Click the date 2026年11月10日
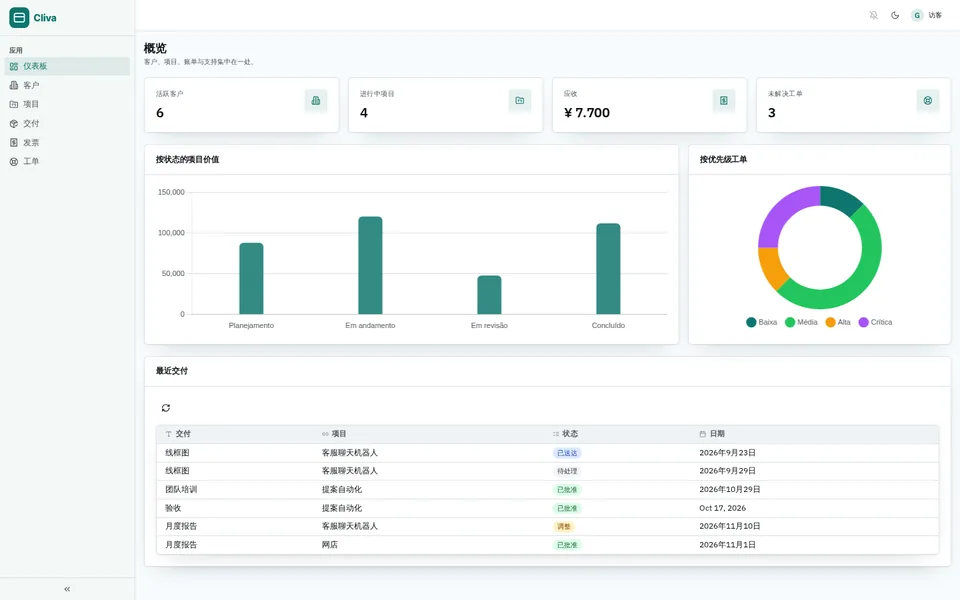960x600 pixels. tap(730, 527)
